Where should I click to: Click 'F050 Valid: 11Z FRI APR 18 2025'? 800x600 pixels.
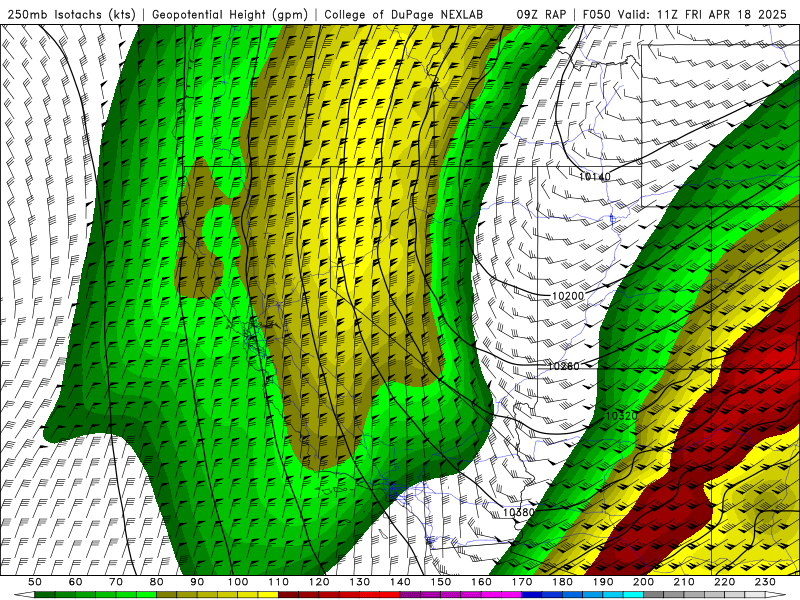click(x=685, y=14)
